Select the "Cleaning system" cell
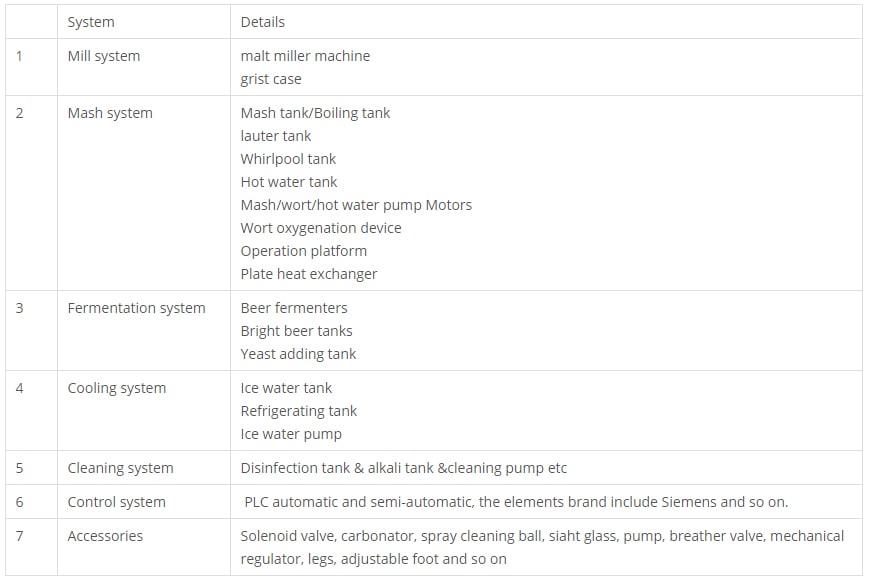Viewport: 869px width, 581px height. [120, 468]
